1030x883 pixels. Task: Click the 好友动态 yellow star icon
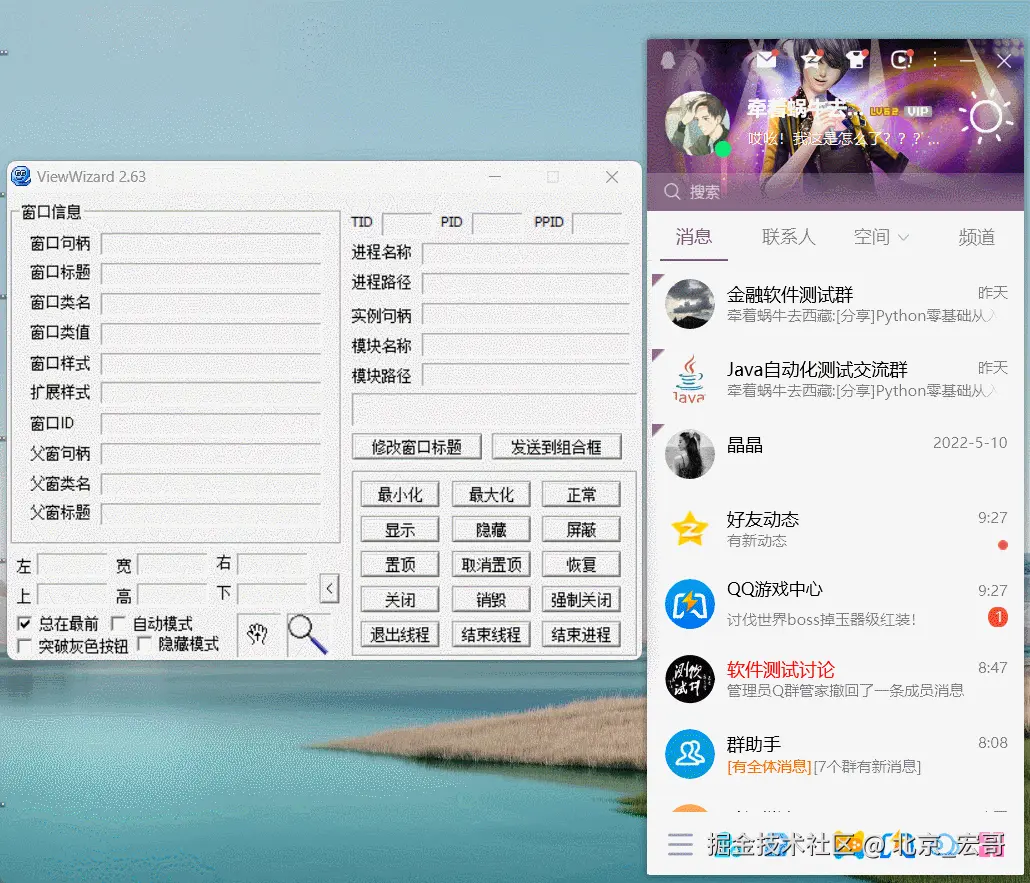[690, 529]
